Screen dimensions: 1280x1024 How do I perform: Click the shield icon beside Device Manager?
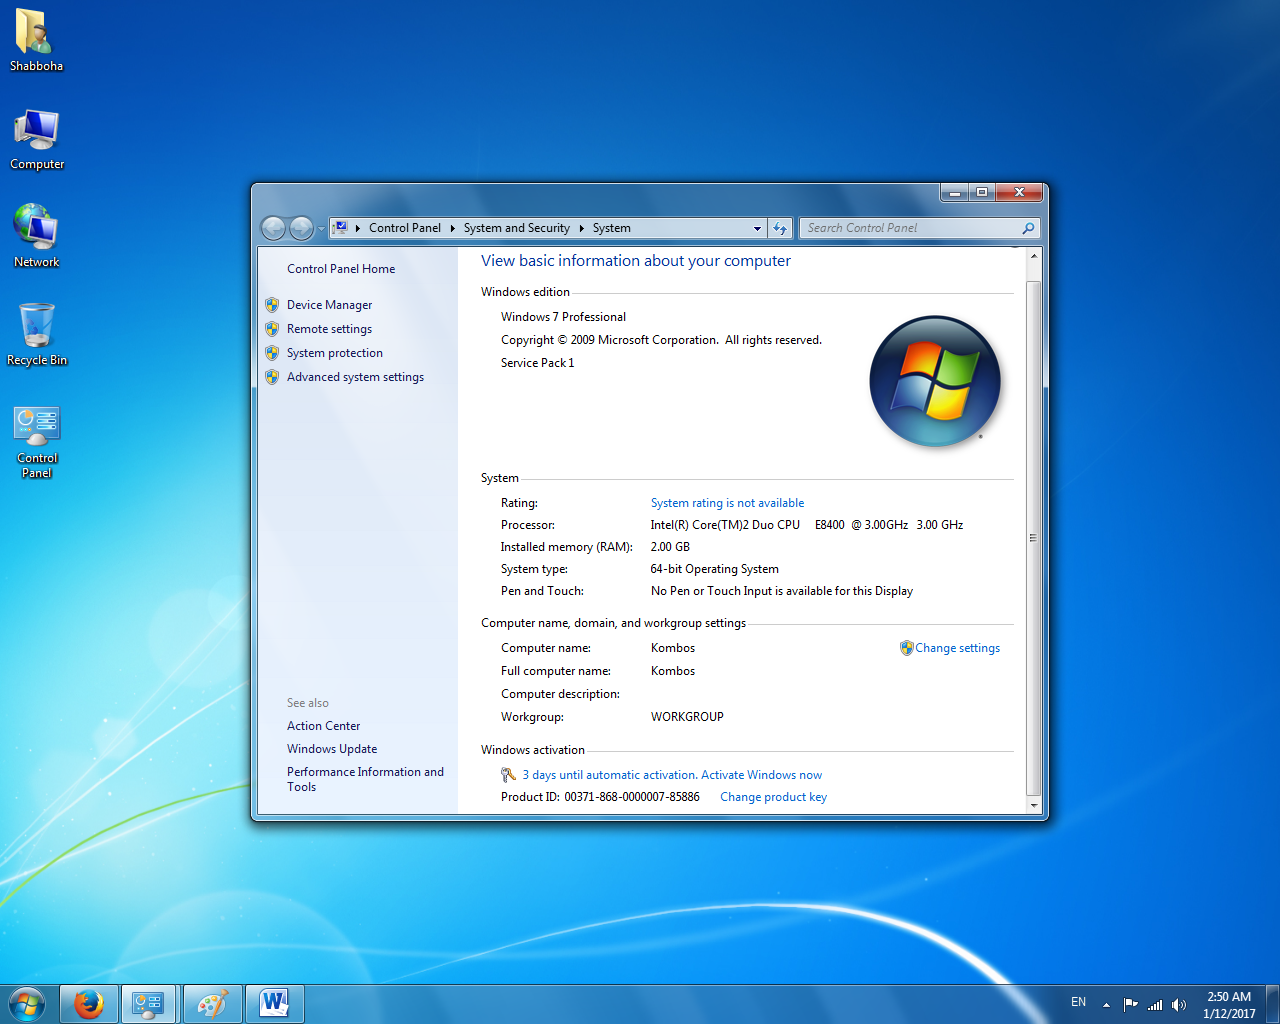point(272,305)
